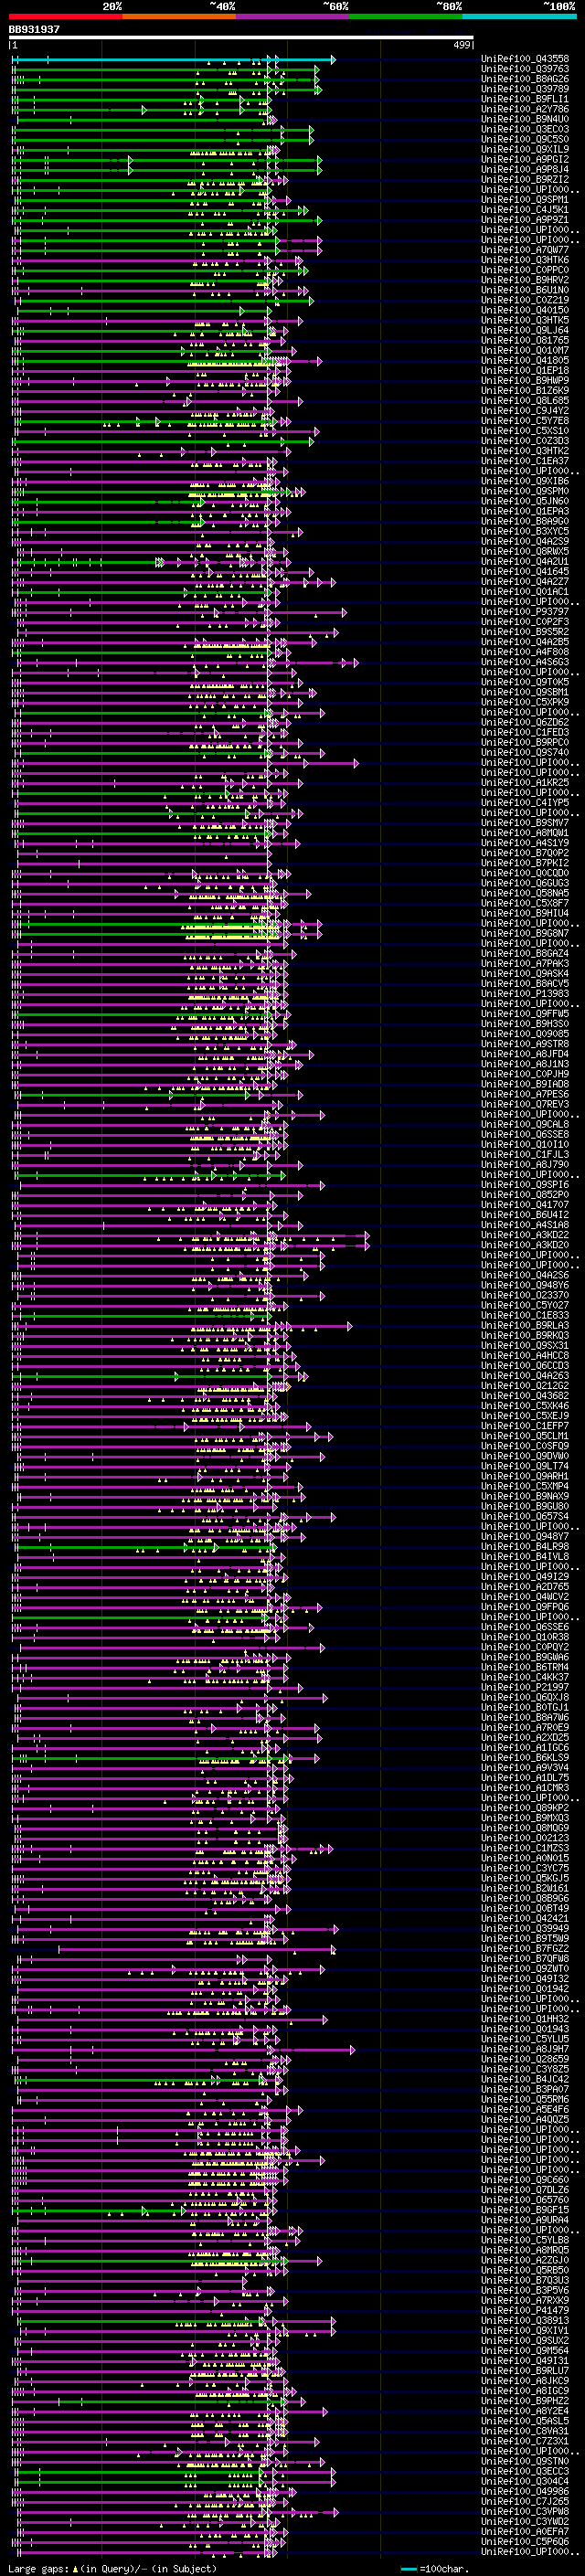Select hit UniRef100_Q9SPM1
585x2576 pixels.
pos(525,200)
